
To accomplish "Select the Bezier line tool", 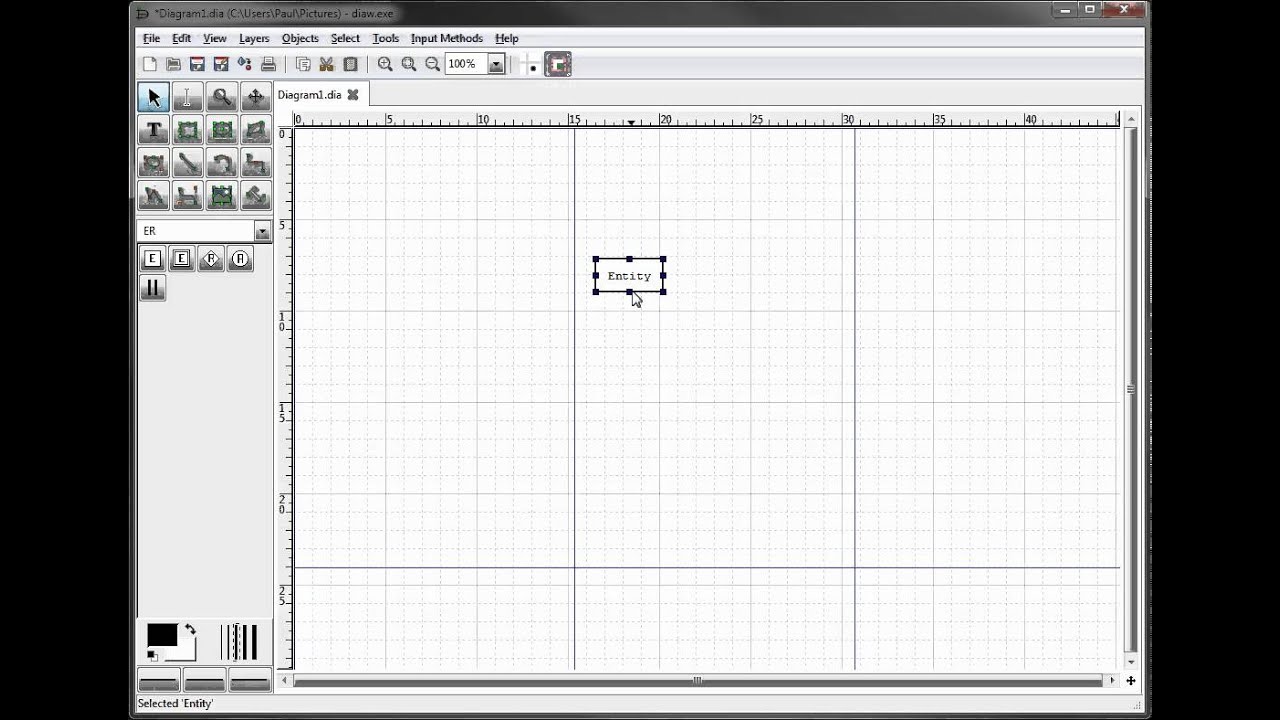I will coord(187,196).
